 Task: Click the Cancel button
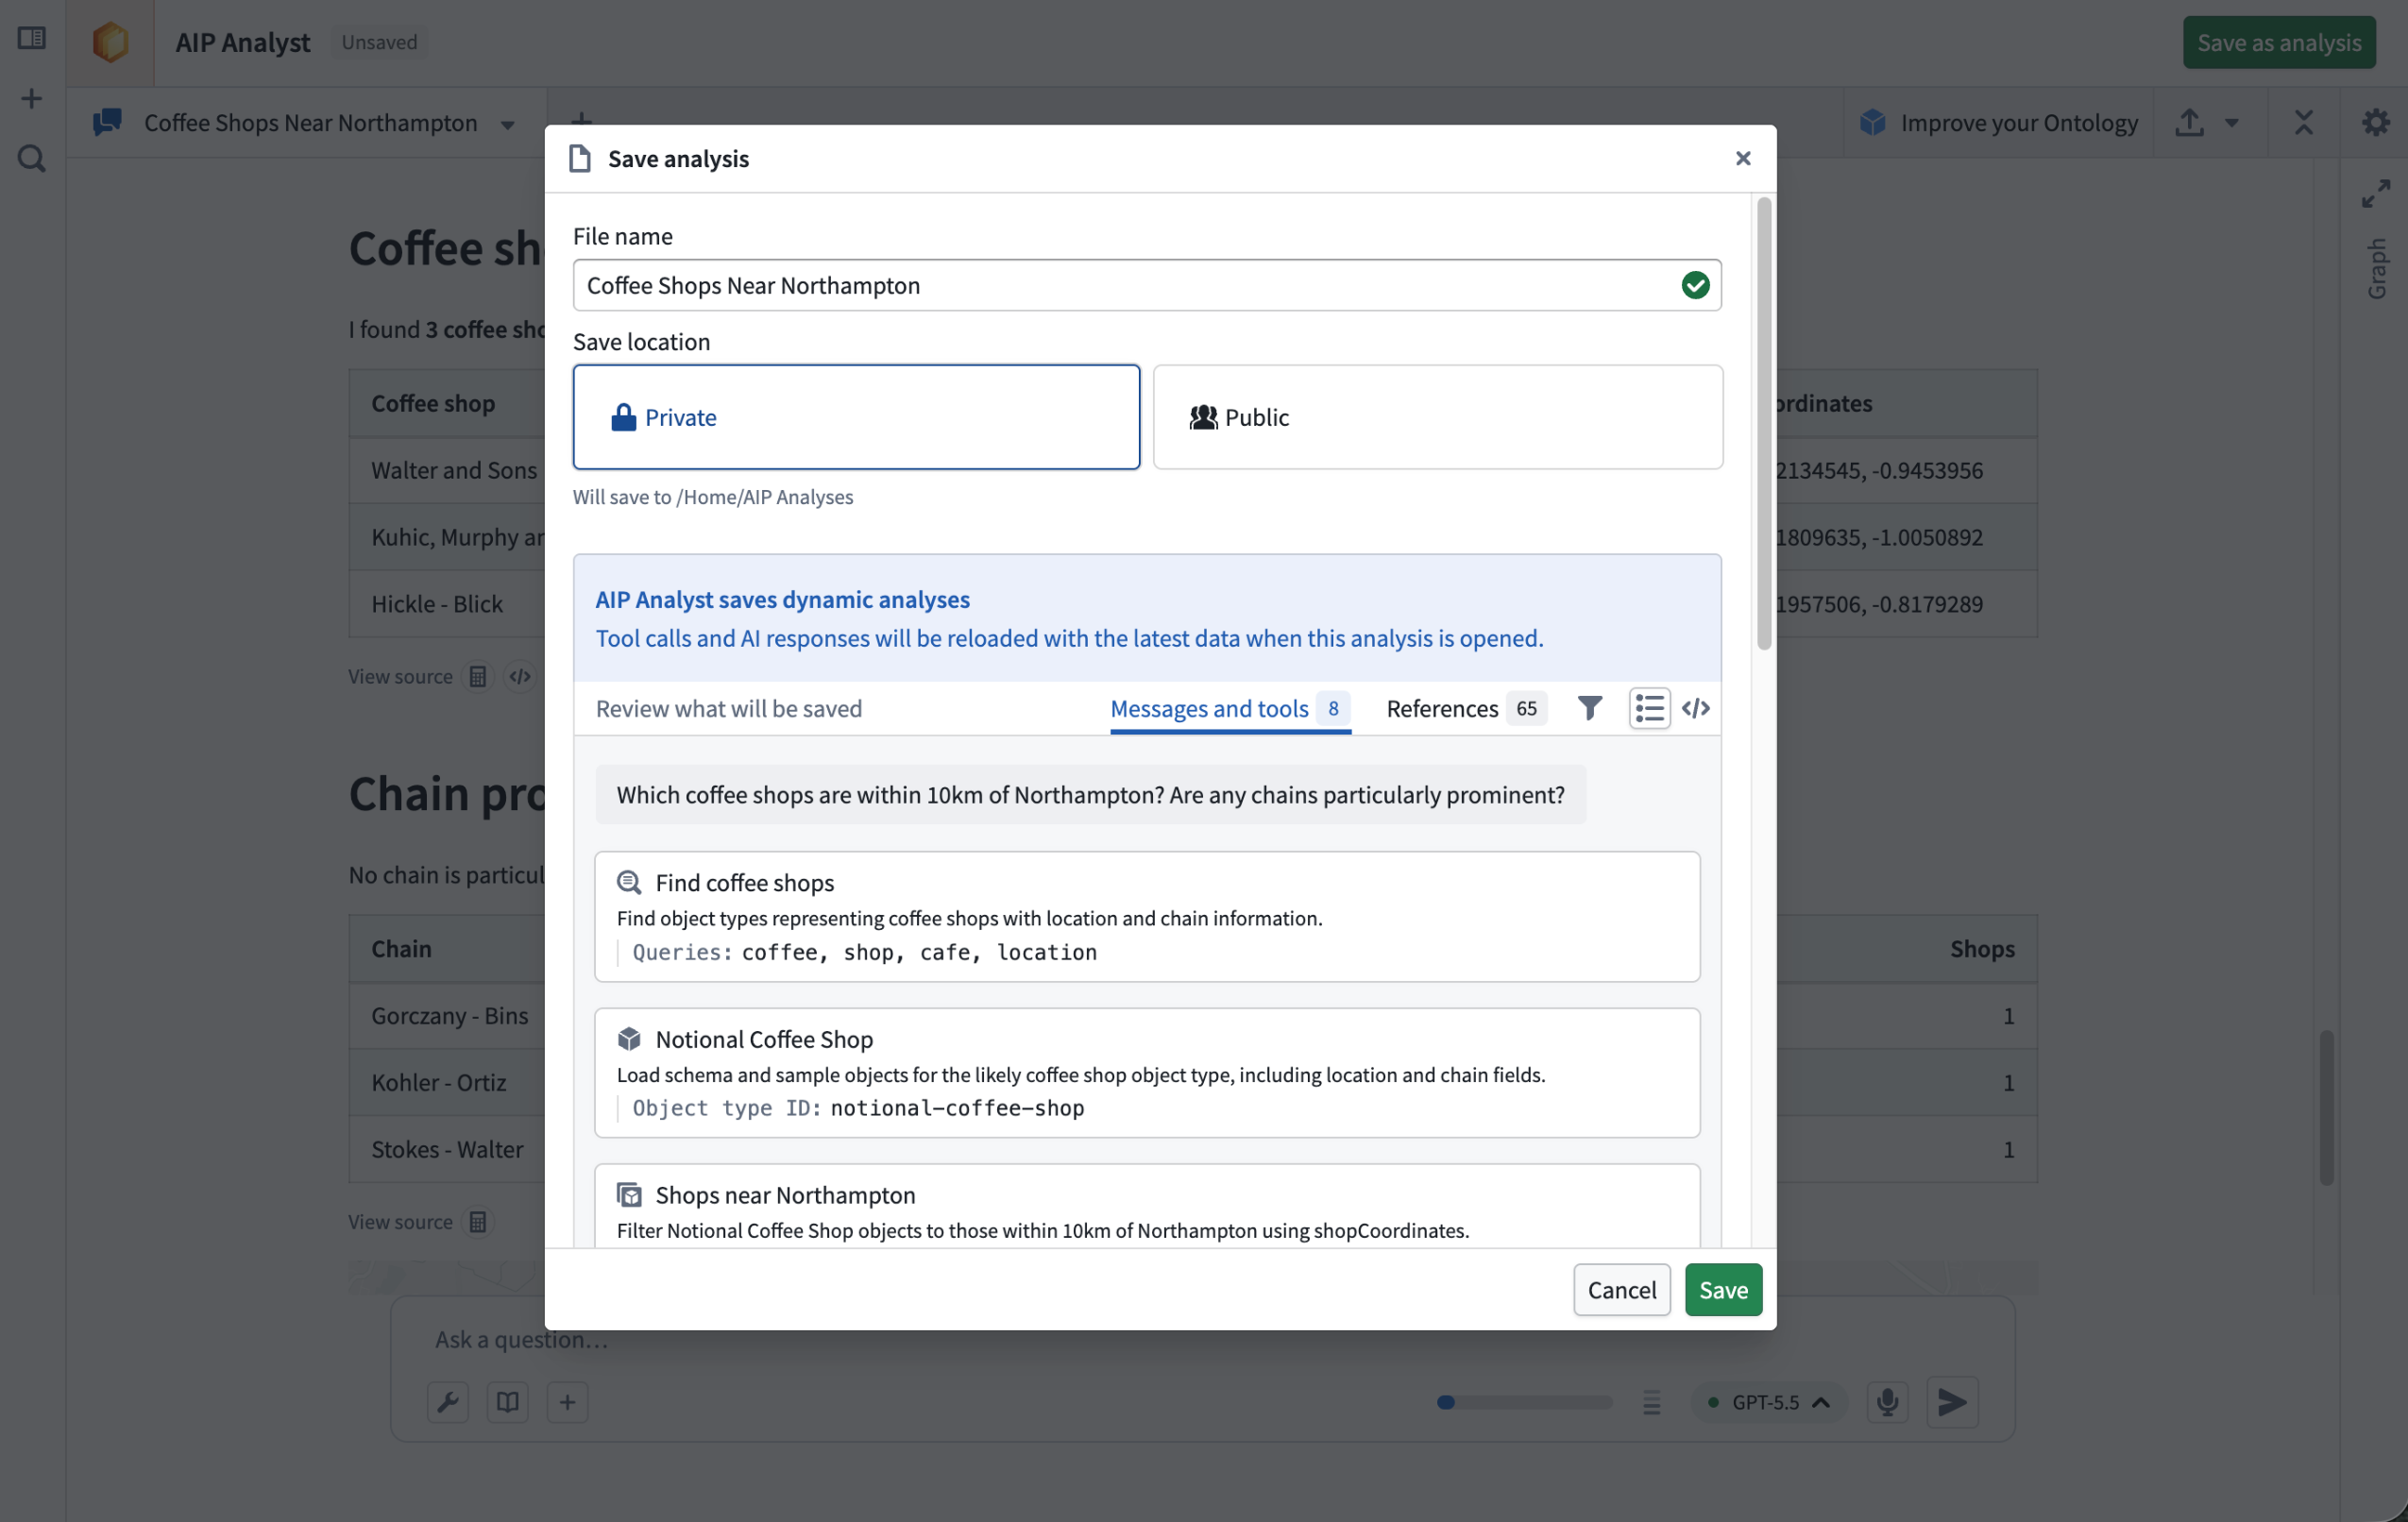[x=1621, y=1289]
